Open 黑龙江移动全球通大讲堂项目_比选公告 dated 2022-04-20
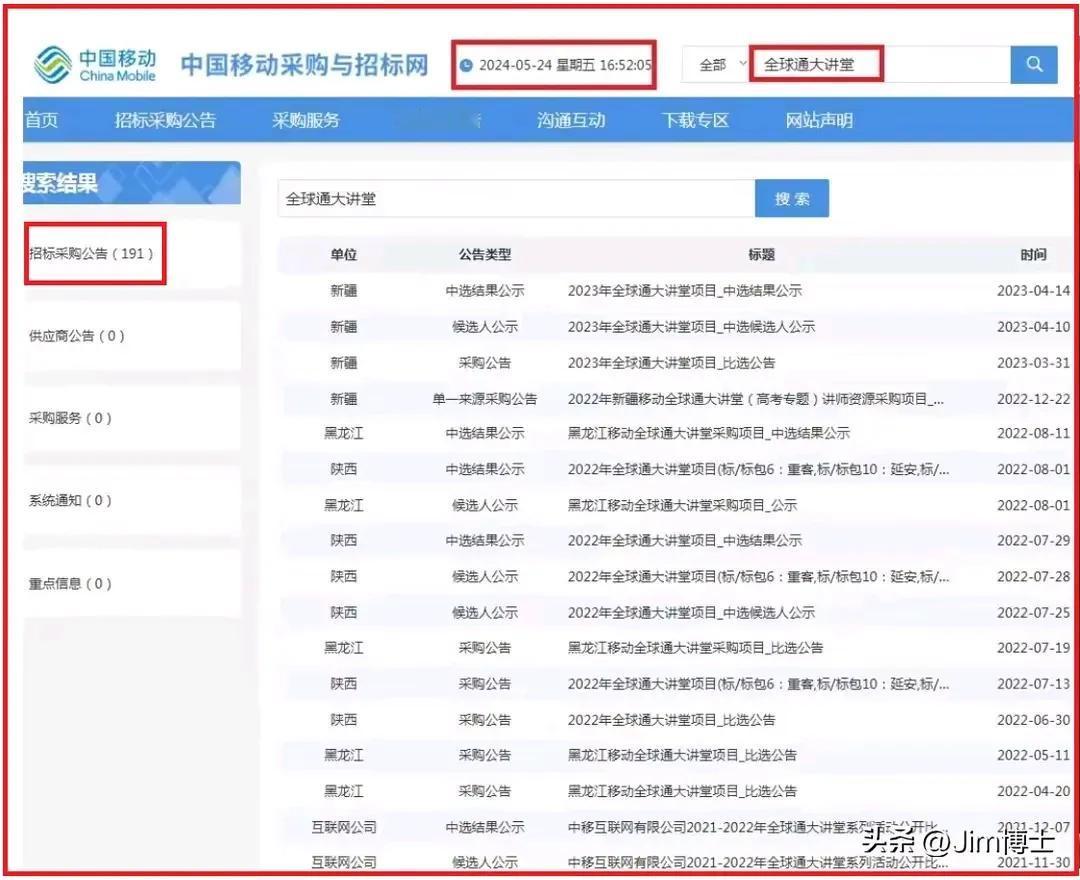Screen dimensions: 1080x880 [x=682, y=790]
